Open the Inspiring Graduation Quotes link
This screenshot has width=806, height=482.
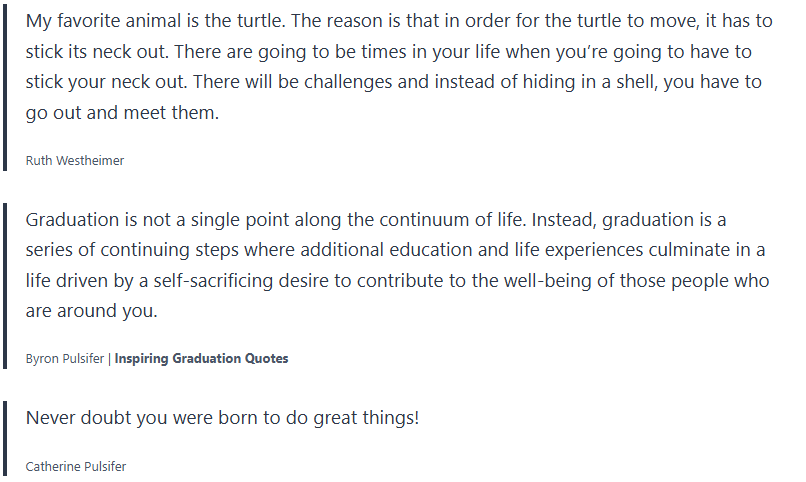(201, 359)
